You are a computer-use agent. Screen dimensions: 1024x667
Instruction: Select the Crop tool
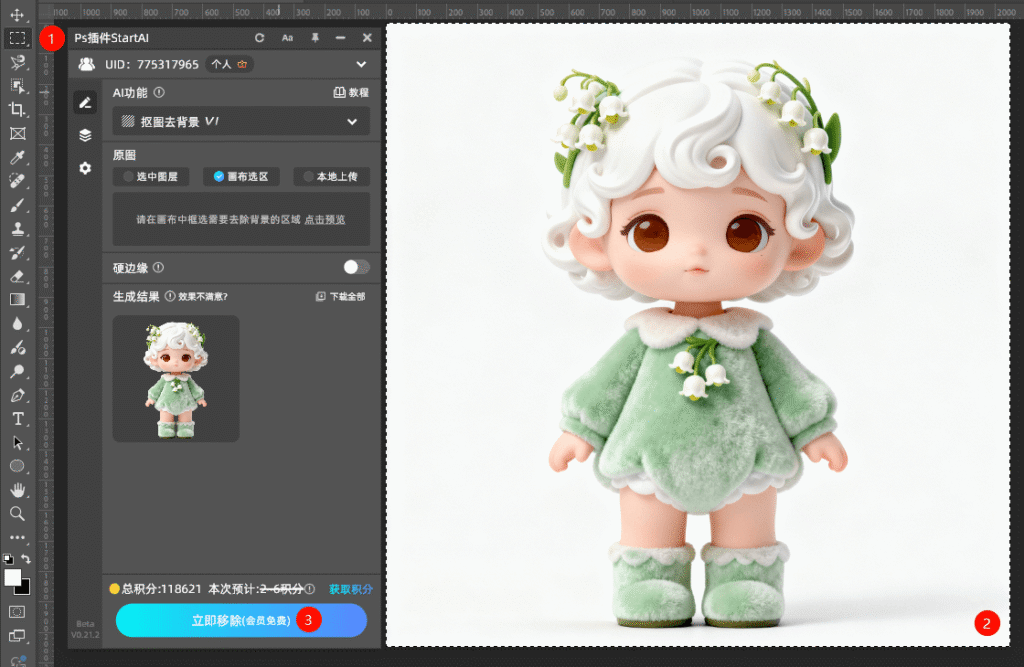pyautogui.click(x=17, y=109)
